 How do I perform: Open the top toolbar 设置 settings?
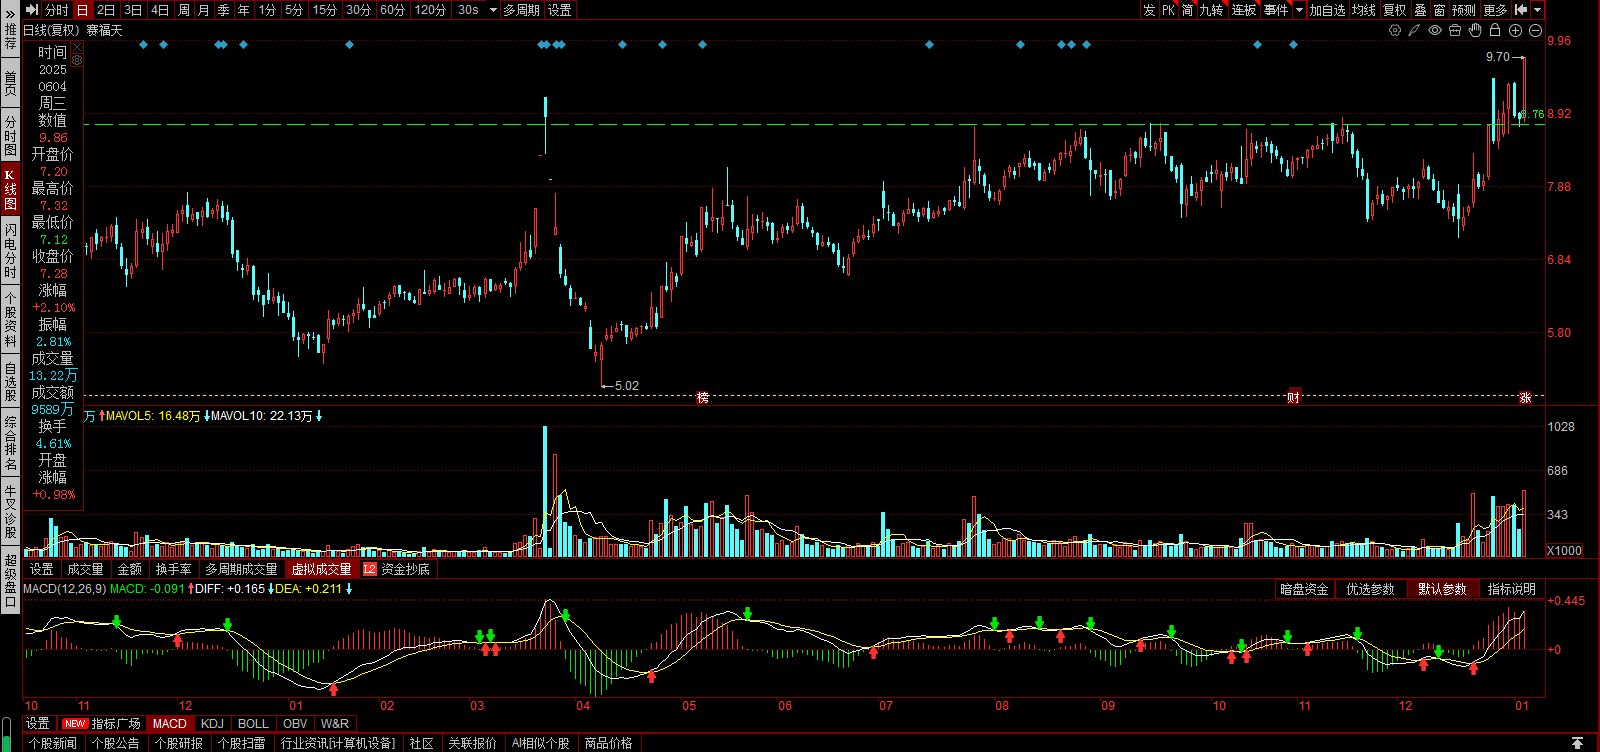[x=560, y=10]
